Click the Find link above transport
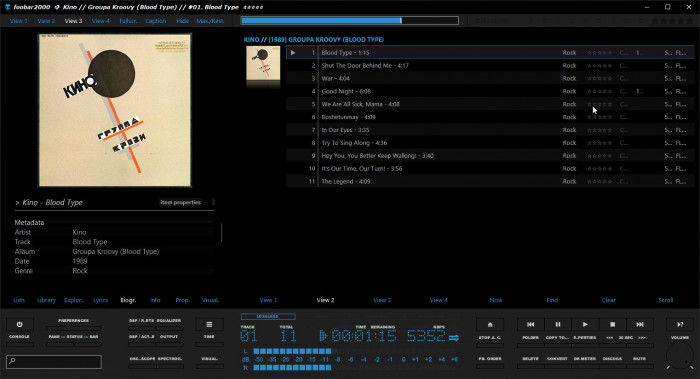700x379 pixels. tap(552, 300)
